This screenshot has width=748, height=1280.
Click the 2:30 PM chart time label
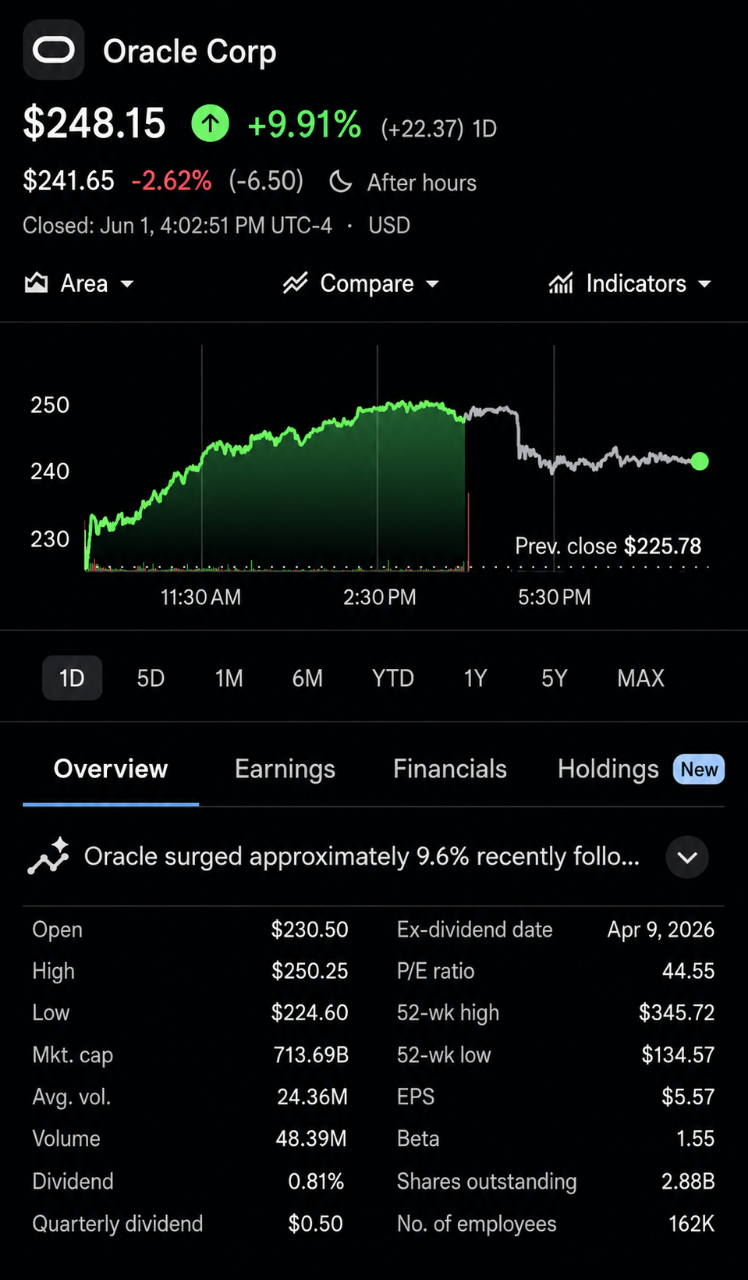pyautogui.click(x=380, y=598)
